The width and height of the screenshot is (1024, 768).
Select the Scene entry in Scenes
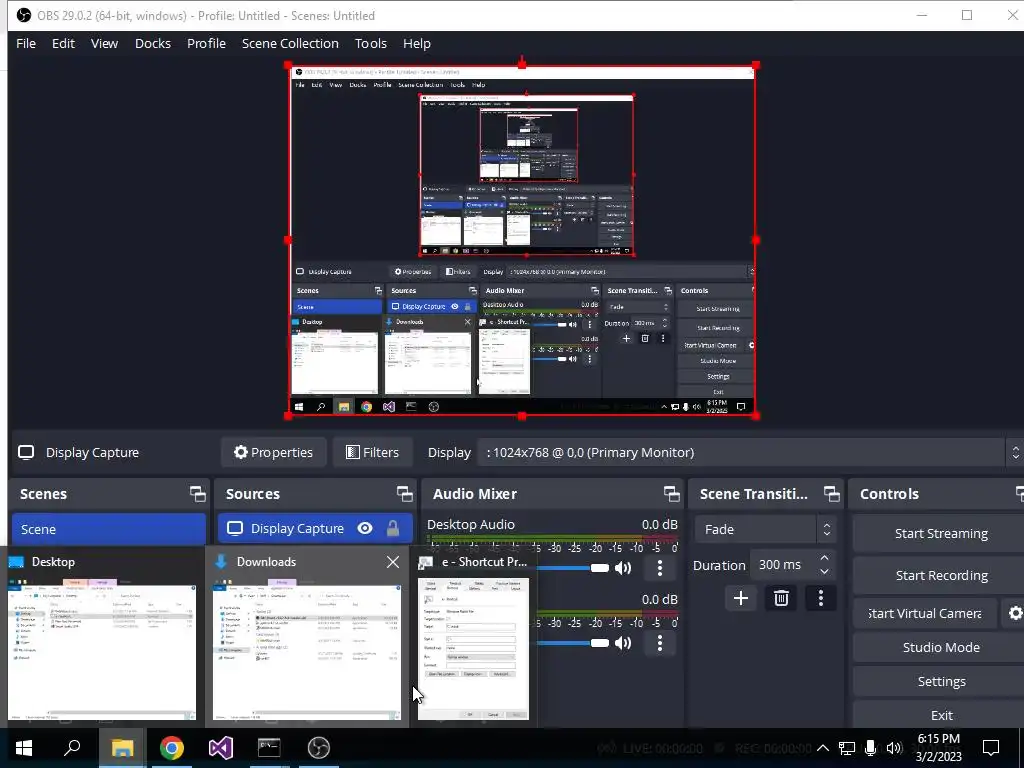108,529
